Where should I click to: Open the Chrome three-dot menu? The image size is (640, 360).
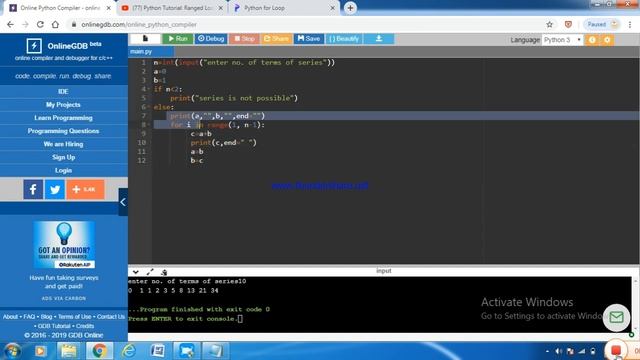click(630, 24)
